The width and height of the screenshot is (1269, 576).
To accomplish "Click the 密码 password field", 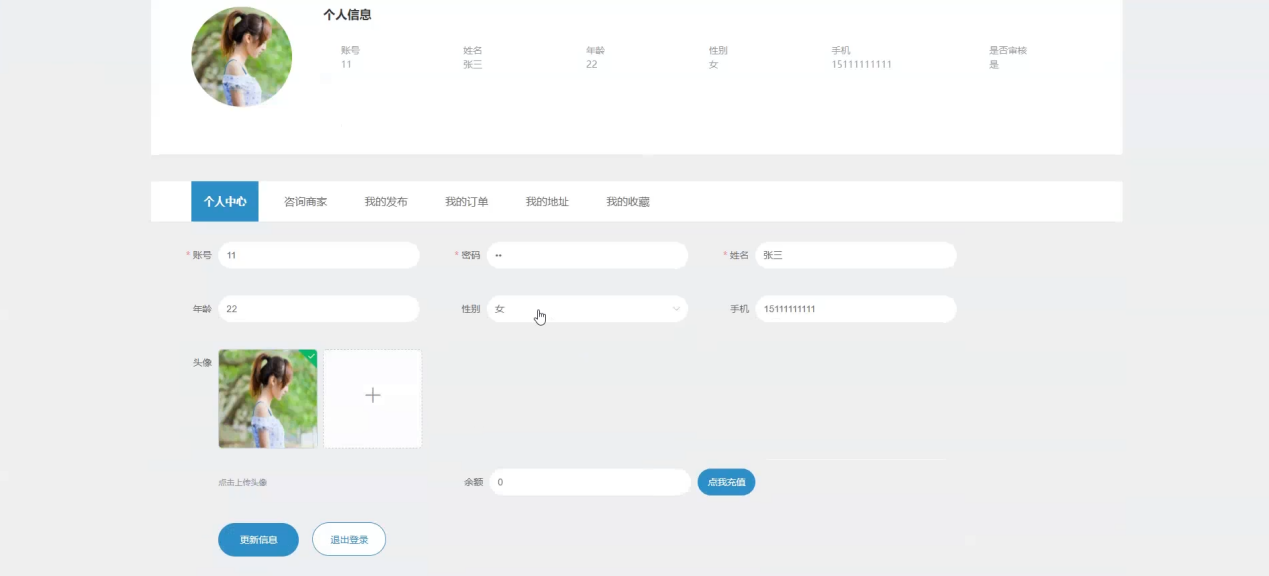I will (x=588, y=255).
